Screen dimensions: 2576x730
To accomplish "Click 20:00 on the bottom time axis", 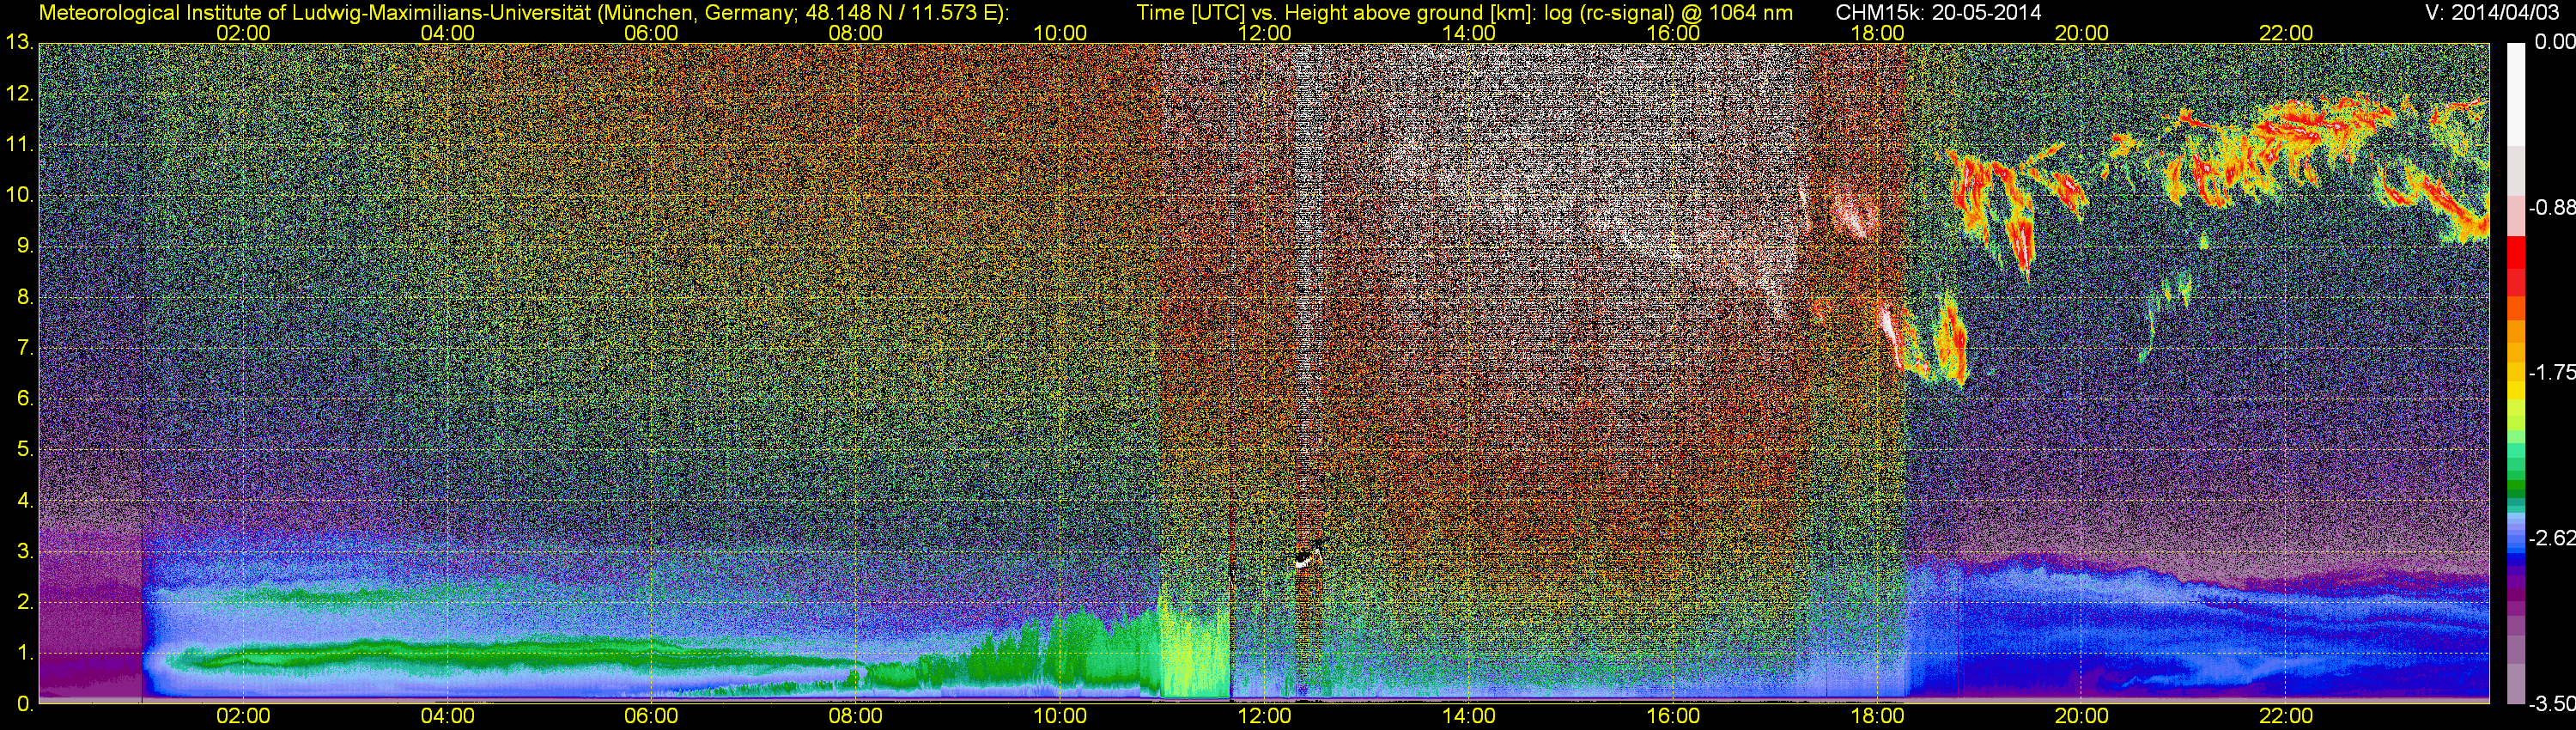I will 2081,716.
